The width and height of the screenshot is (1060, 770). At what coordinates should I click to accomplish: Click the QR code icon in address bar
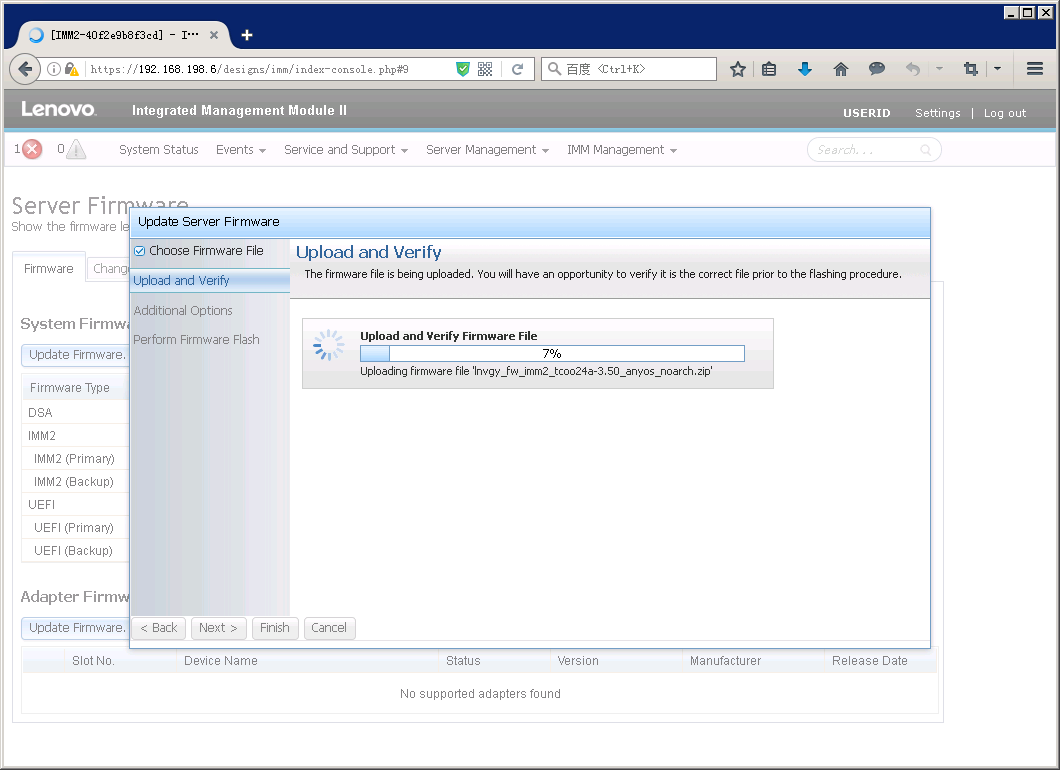tap(485, 69)
